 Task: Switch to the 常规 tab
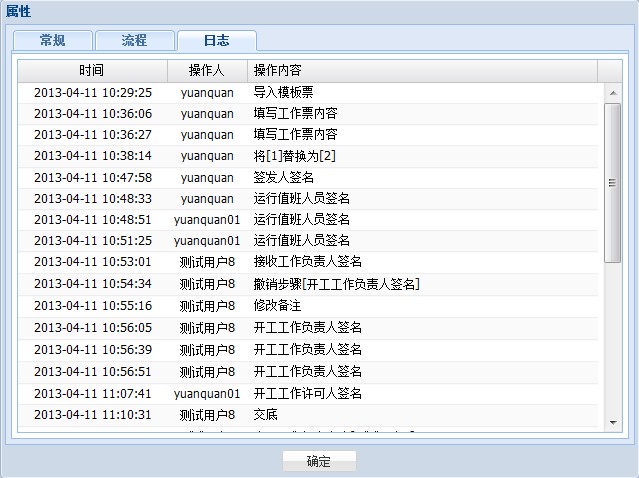[52, 41]
